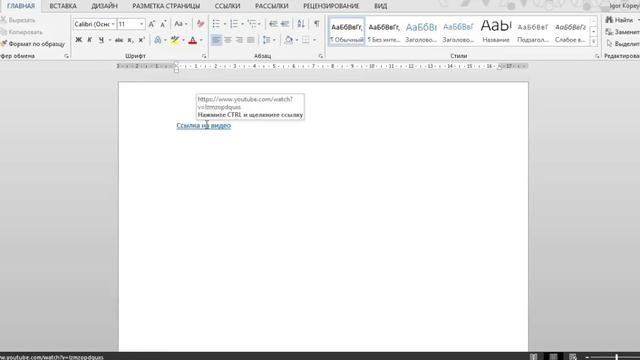Image resolution: width=640 pixels, height=360 pixels.
Task: Open the РАЗМЕТКА СТРАНИЦЫ tab
Action: coord(166,6)
